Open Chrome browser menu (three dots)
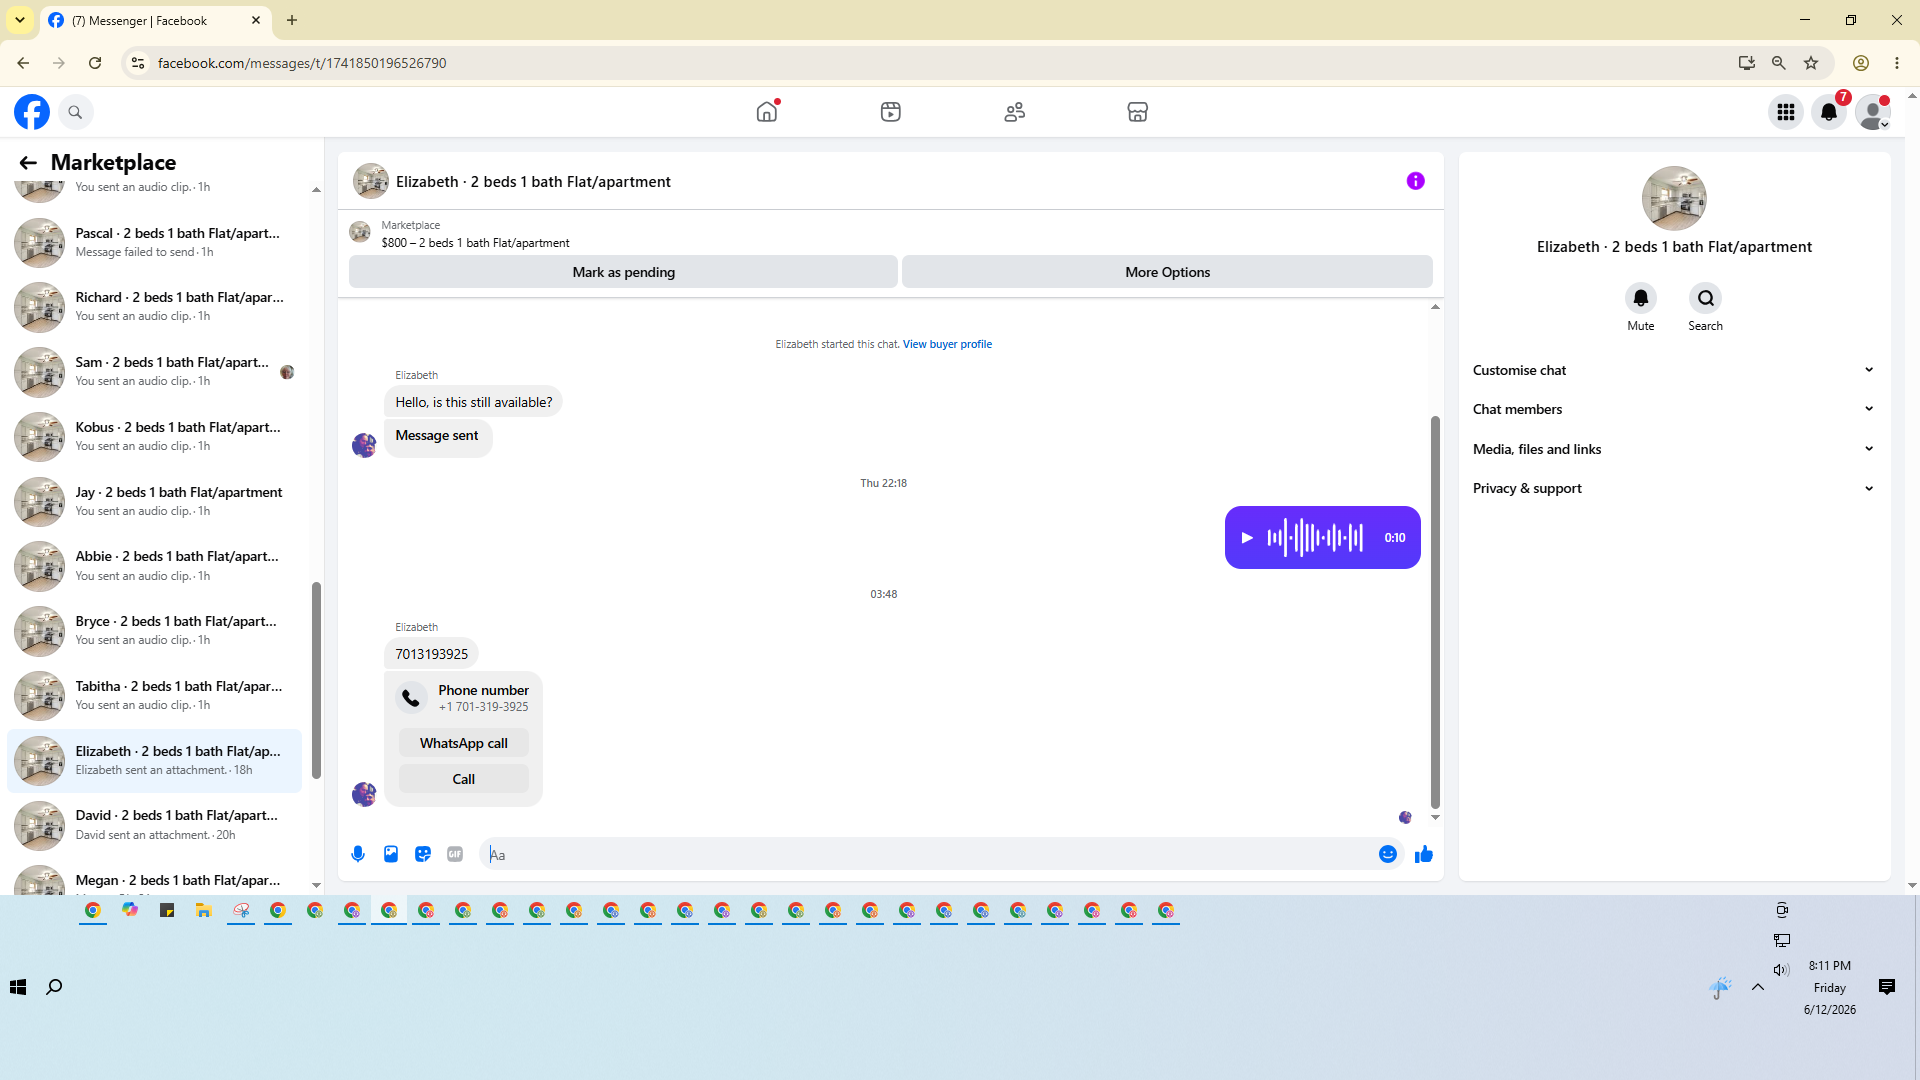Image resolution: width=1920 pixels, height=1080 pixels. (x=1897, y=63)
